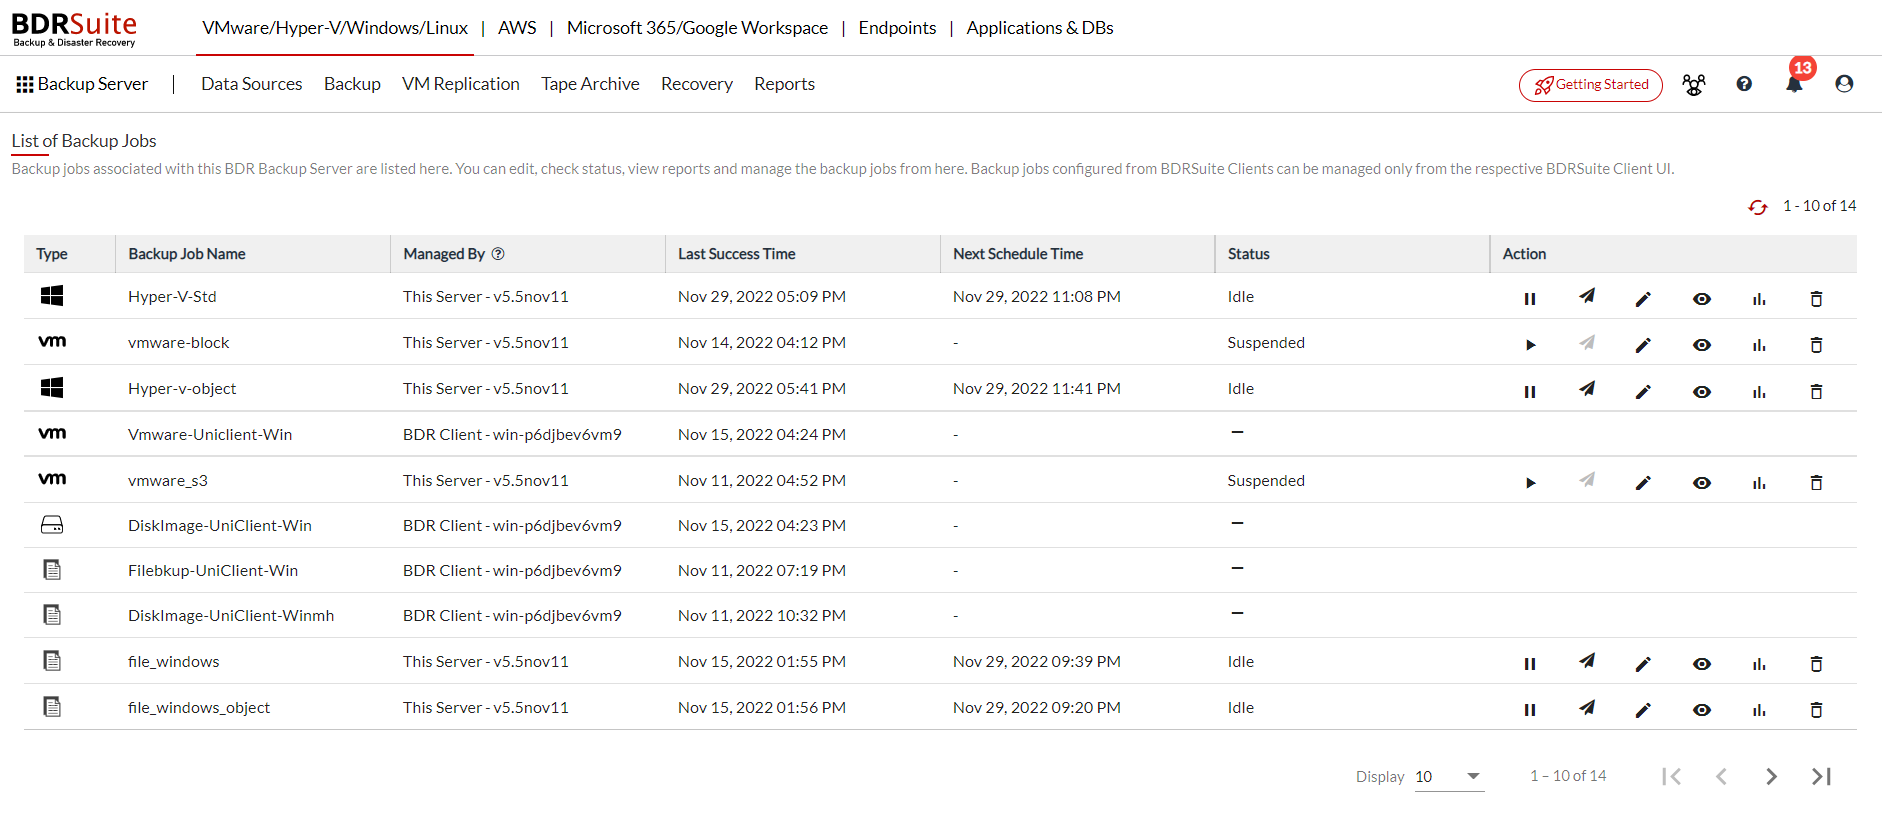
Task: Open report chart for file_windows_object job
Action: click(1759, 710)
